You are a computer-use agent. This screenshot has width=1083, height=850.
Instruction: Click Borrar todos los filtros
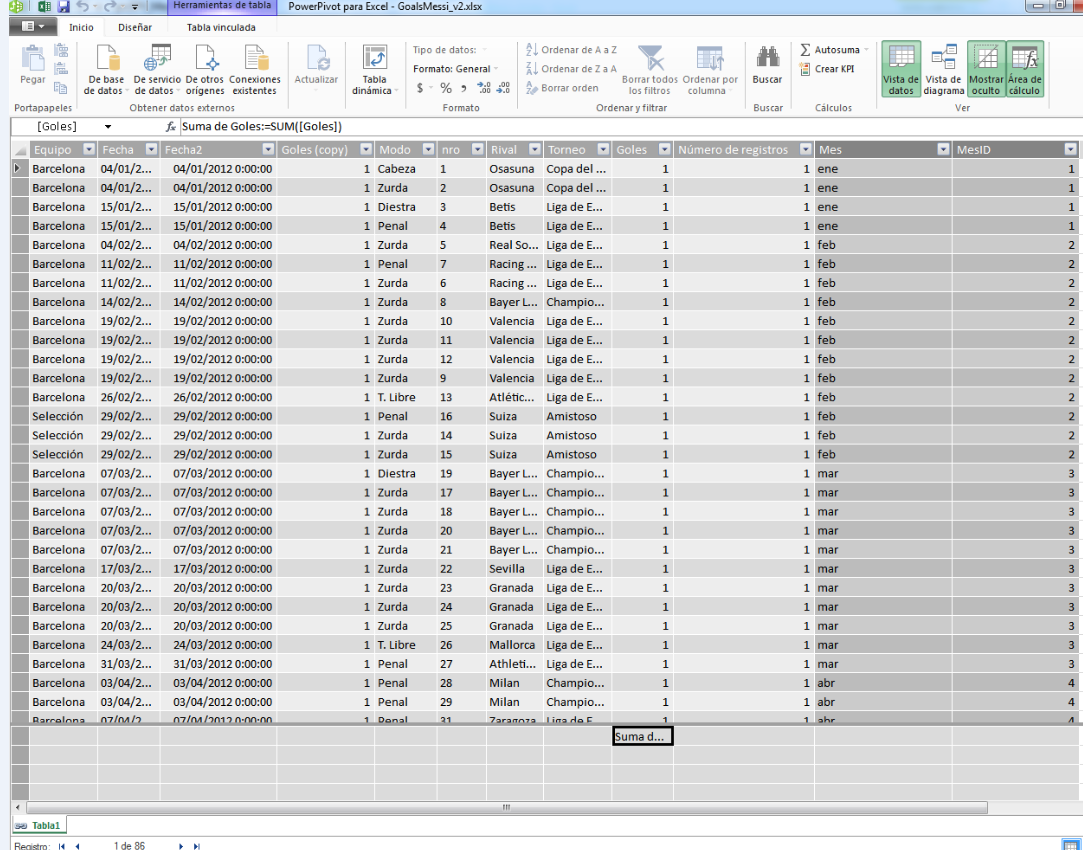click(x=650, y=70)
